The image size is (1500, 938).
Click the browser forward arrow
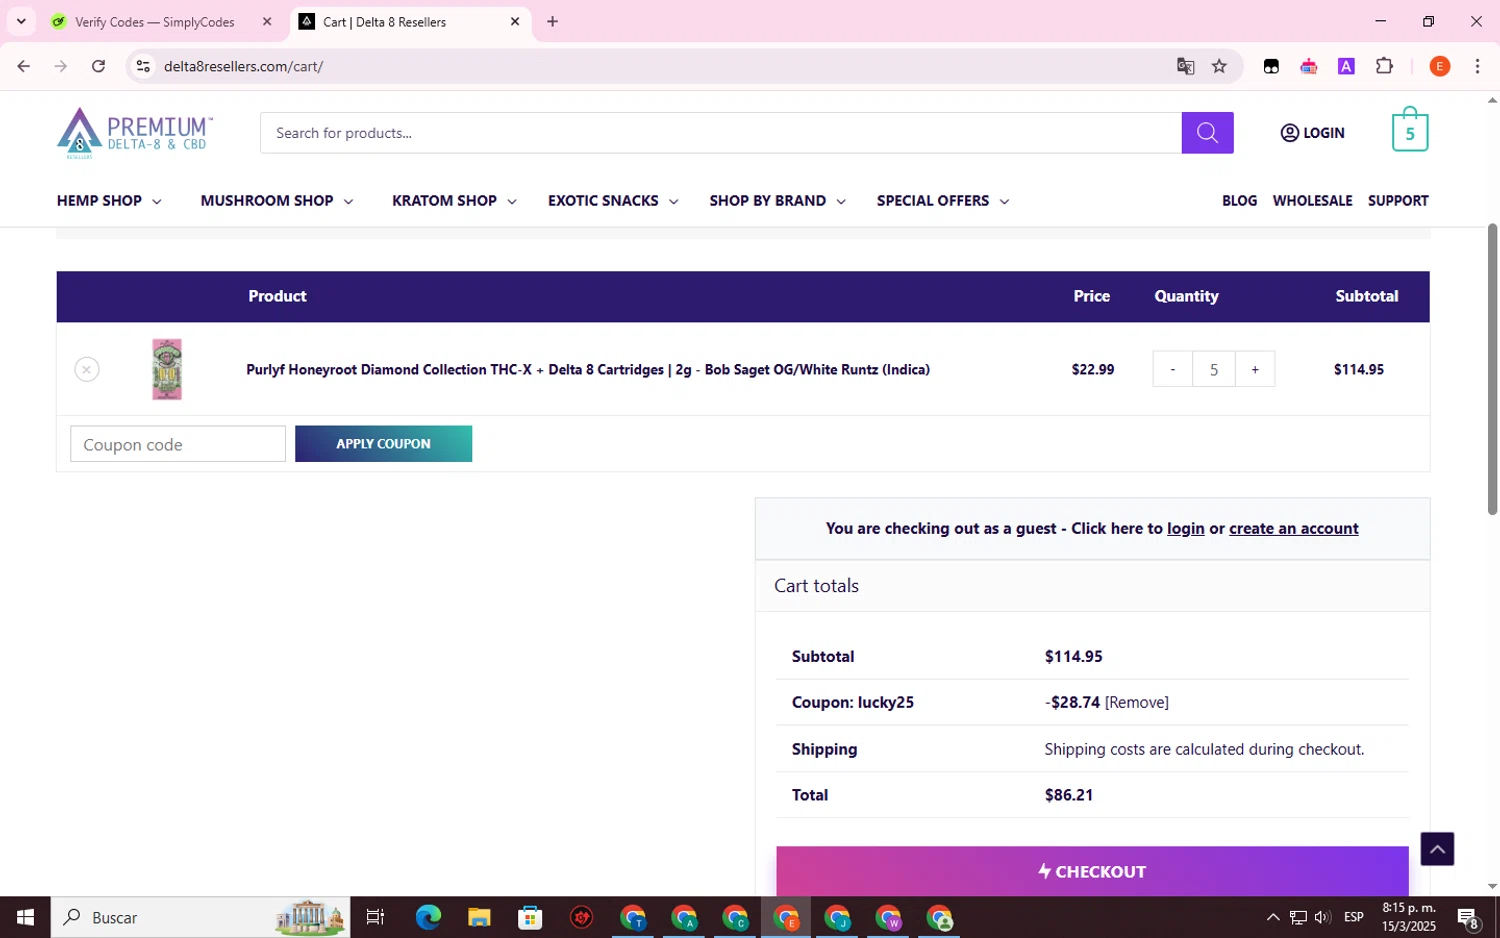coord(61,66)
